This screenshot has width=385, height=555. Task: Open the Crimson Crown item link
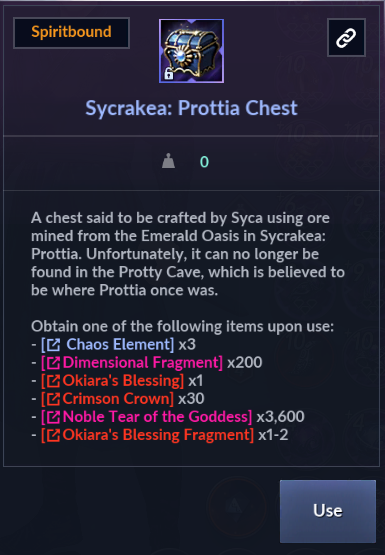click(107, 399)
